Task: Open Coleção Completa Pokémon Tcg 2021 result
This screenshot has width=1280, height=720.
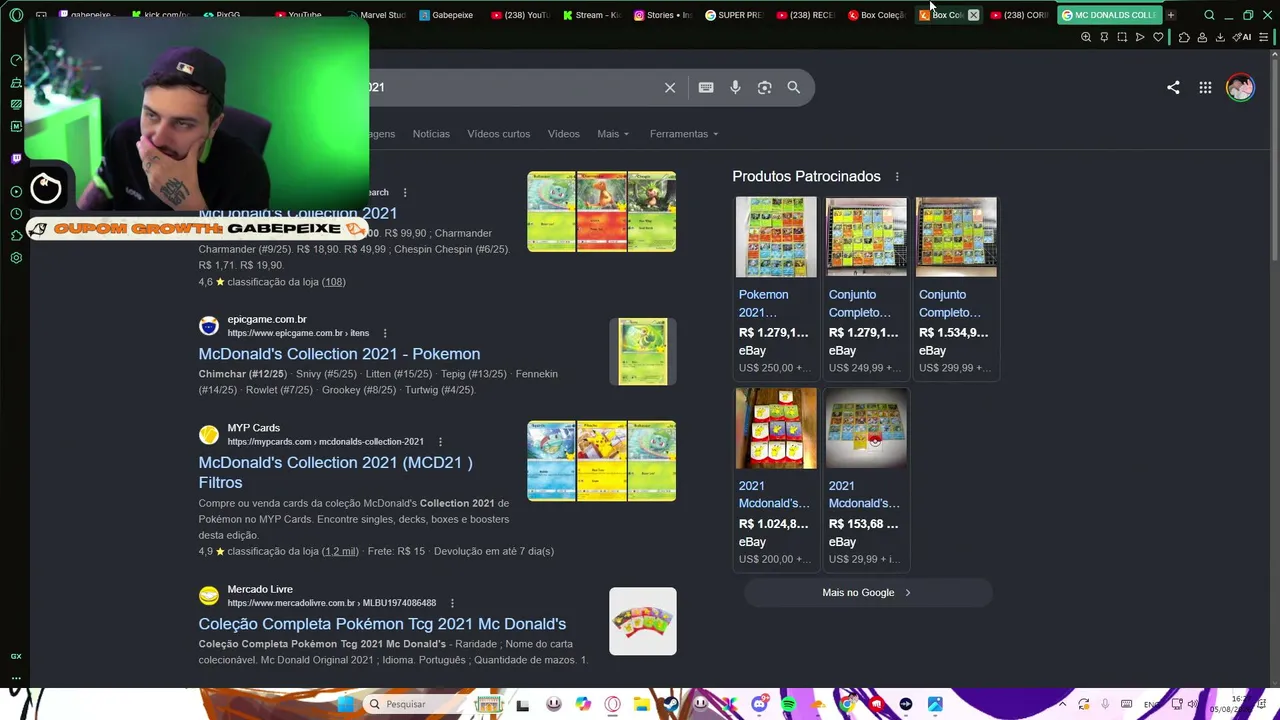Action: click(382, 624)
